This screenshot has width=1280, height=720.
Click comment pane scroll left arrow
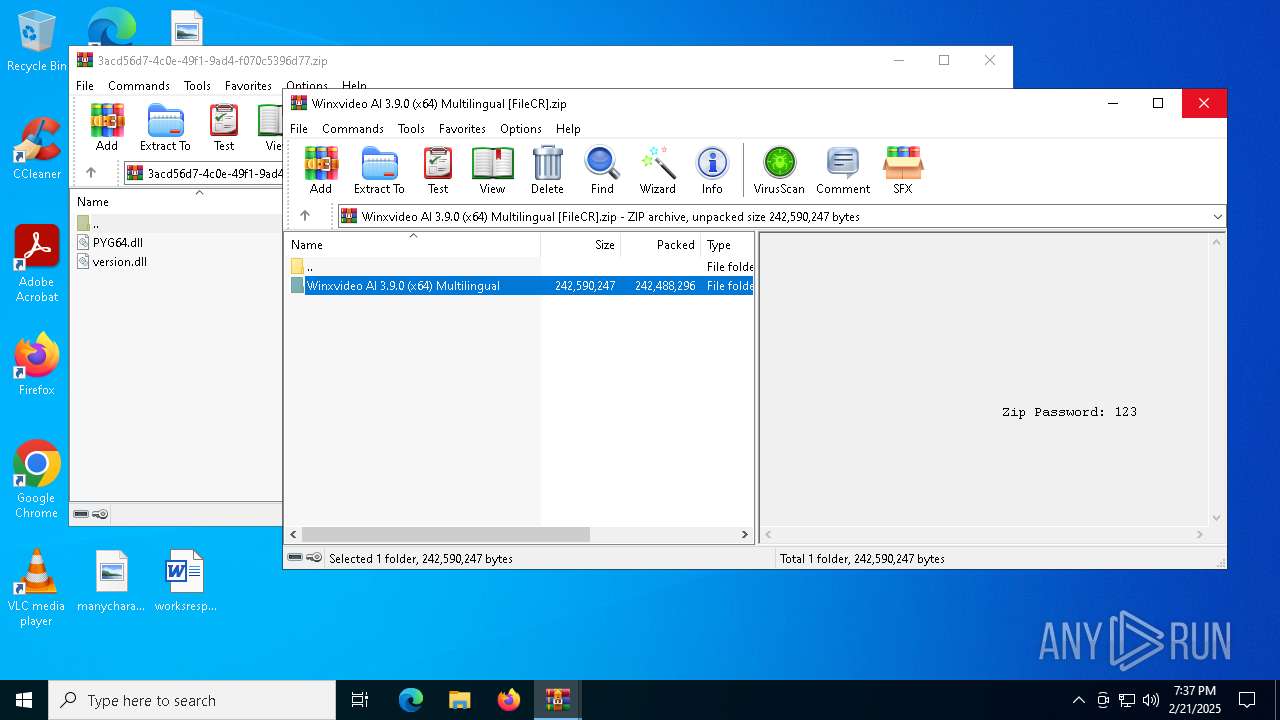[x=768, y=535]
